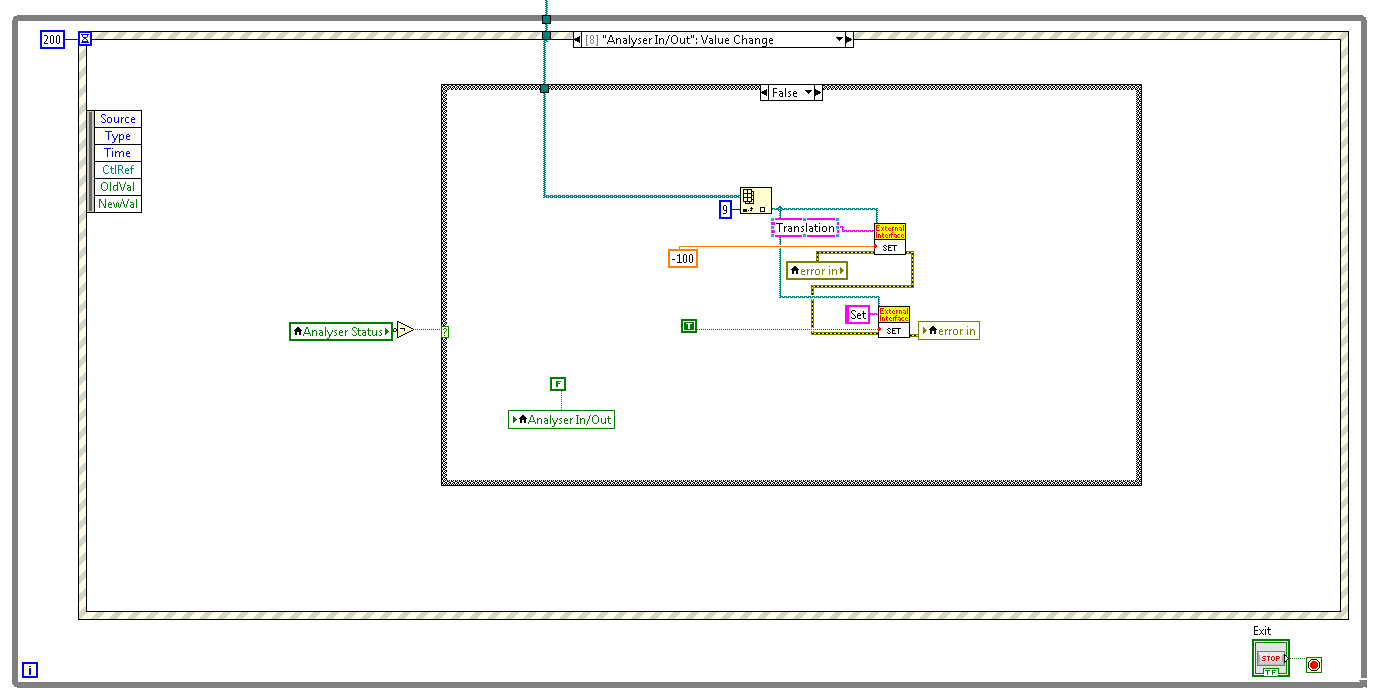
Task: Select the lower External Interface SET node
Action: [x=893, y=320]
